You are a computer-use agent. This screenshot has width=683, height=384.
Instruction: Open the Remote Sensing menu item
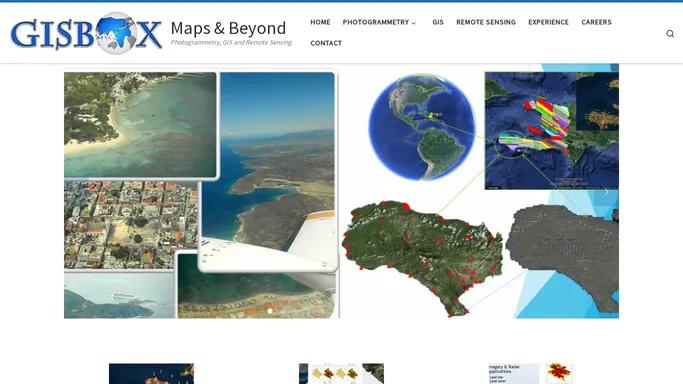[486, 22]
